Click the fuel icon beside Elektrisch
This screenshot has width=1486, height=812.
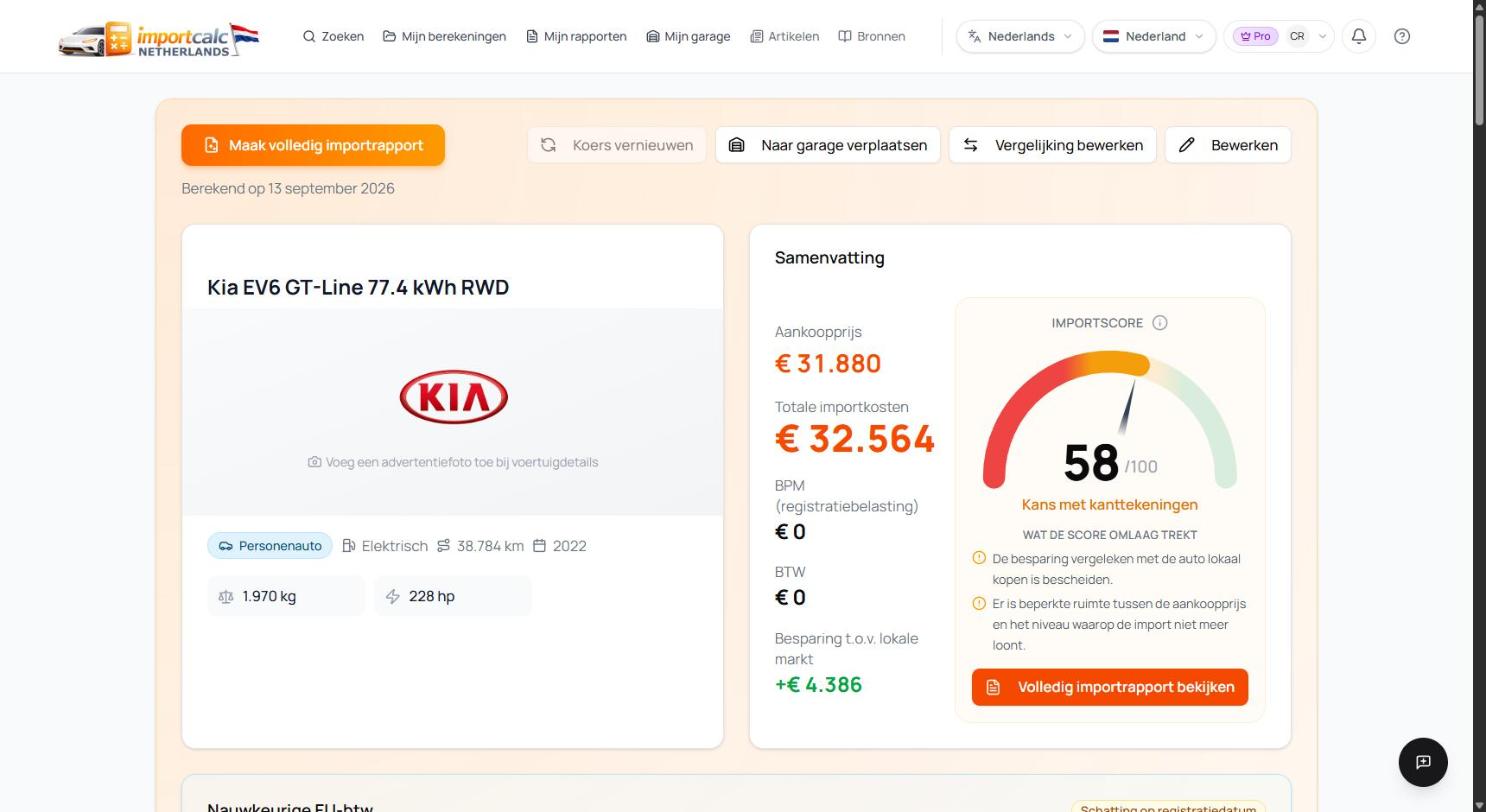tap(349, 546)
